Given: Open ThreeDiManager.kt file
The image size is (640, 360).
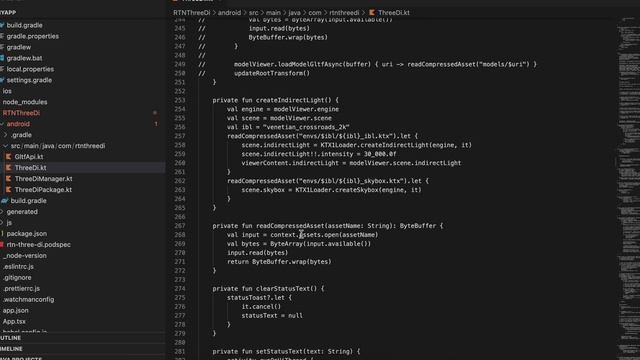Looking at the screenshot, I should [x=43, y=179].
